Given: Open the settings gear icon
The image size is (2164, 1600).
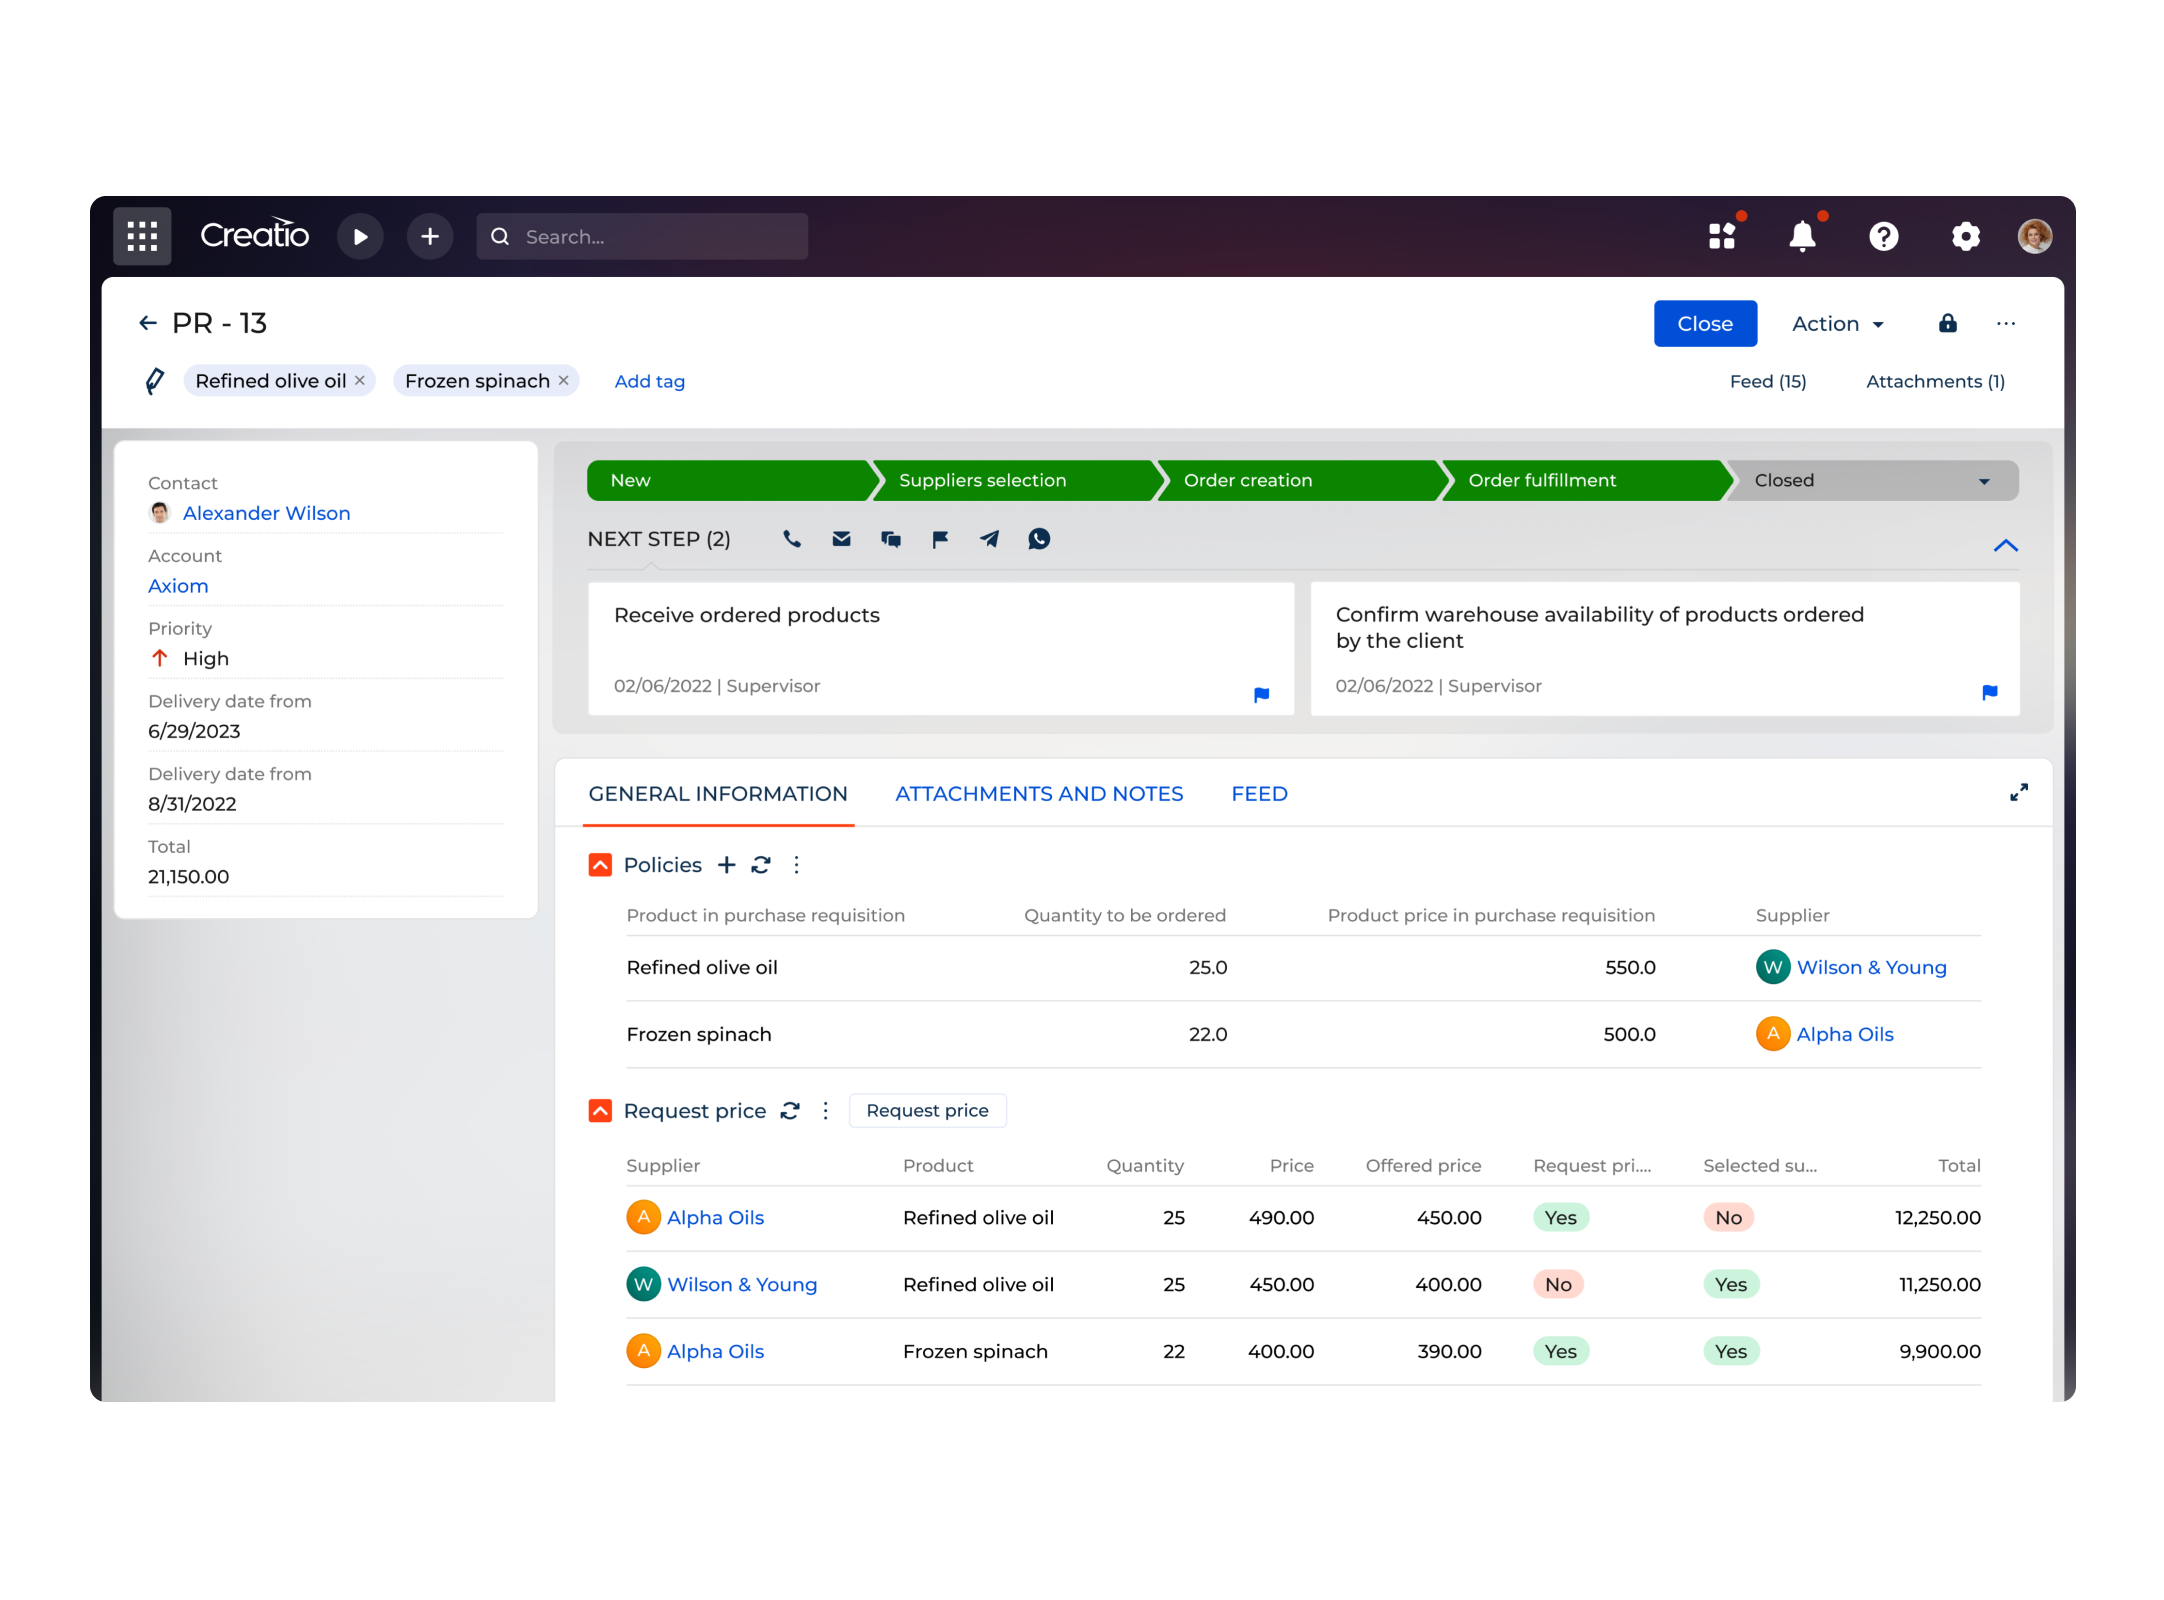Looking at the screenshot, I should point(1965,236).
